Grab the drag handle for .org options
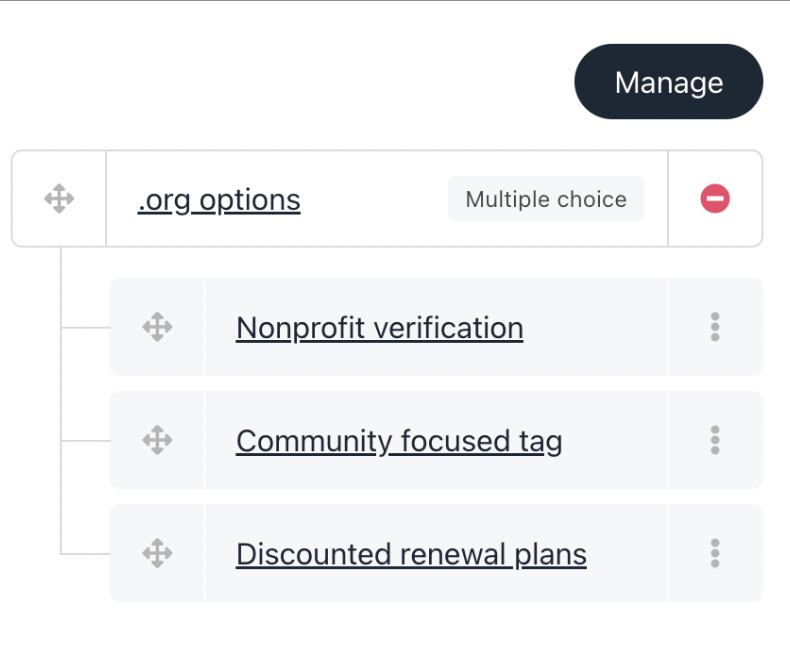This screenshot has height=652, width=790. click(59, 198)
